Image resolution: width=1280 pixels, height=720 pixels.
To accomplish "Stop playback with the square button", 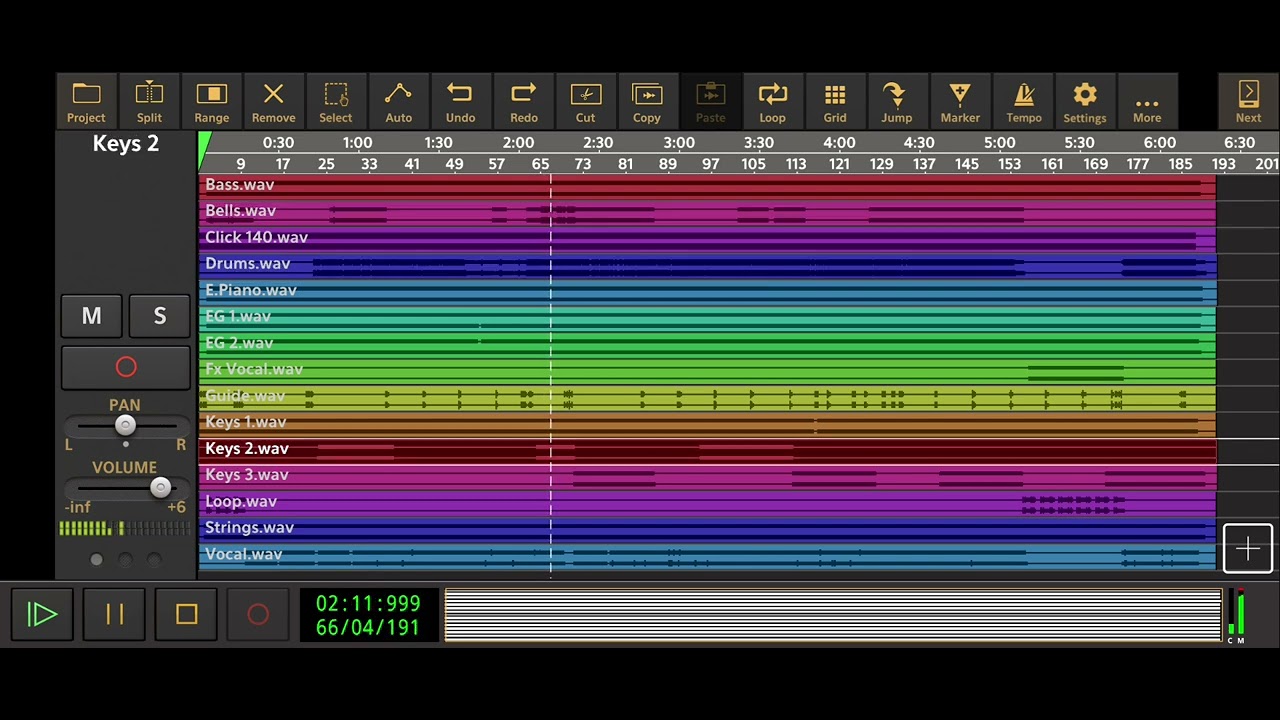I will 186,614.
